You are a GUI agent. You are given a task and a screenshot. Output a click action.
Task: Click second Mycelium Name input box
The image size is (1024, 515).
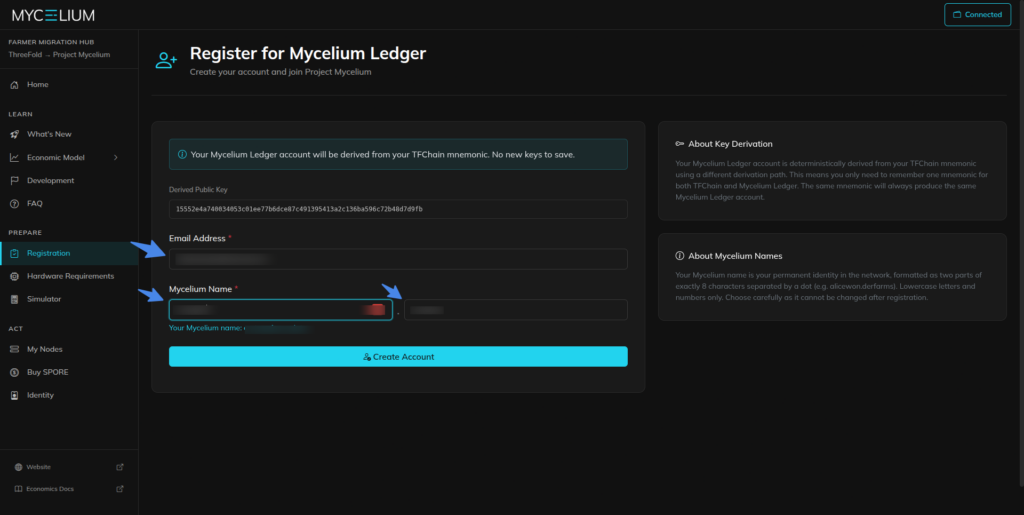[515, 310]
